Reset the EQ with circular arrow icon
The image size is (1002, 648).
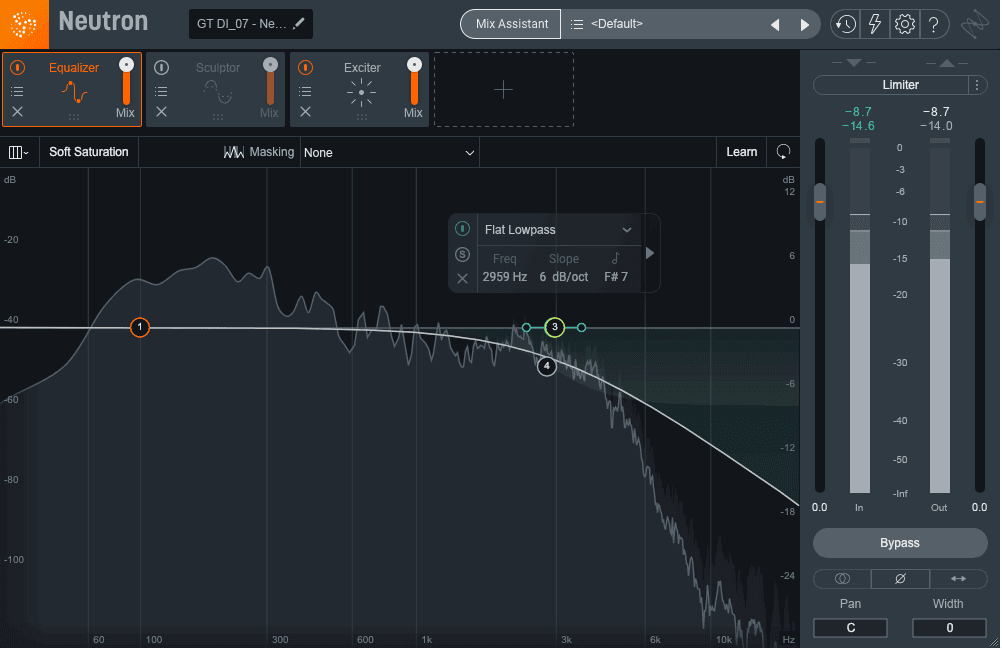point(783,152)
